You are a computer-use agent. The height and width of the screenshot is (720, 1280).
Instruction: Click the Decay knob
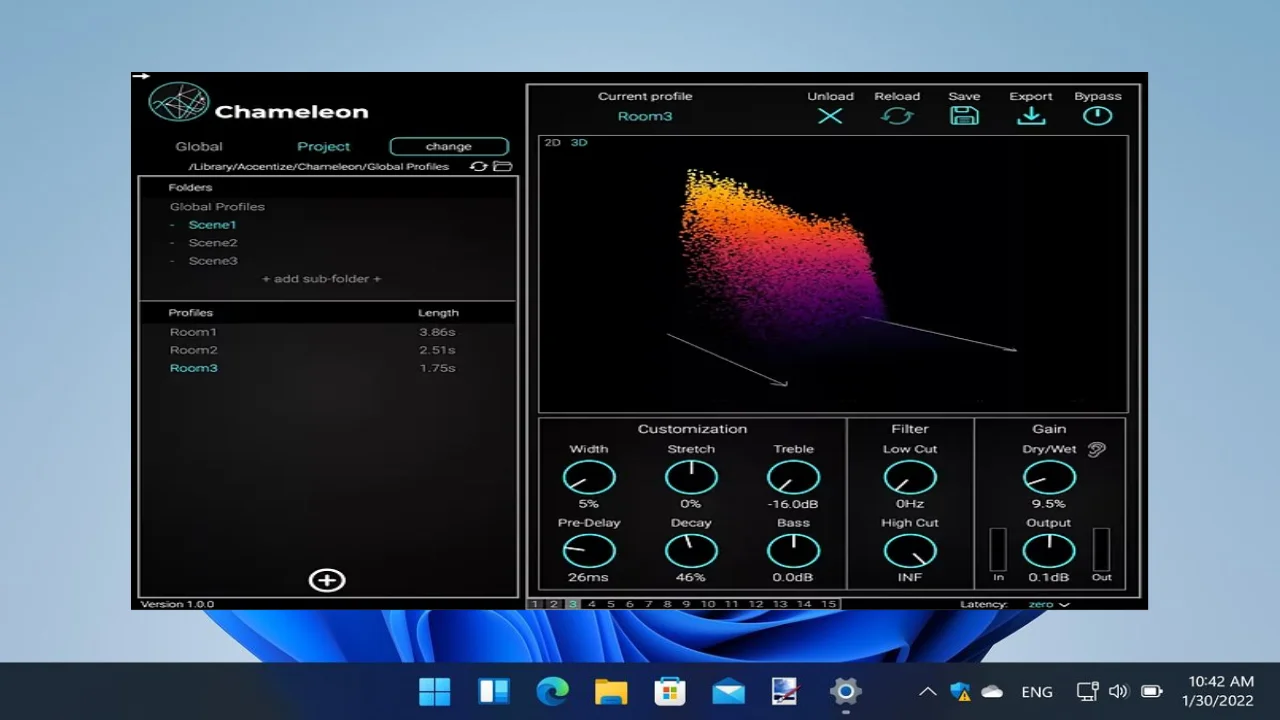pyautogui.click(x=691, y=551)
